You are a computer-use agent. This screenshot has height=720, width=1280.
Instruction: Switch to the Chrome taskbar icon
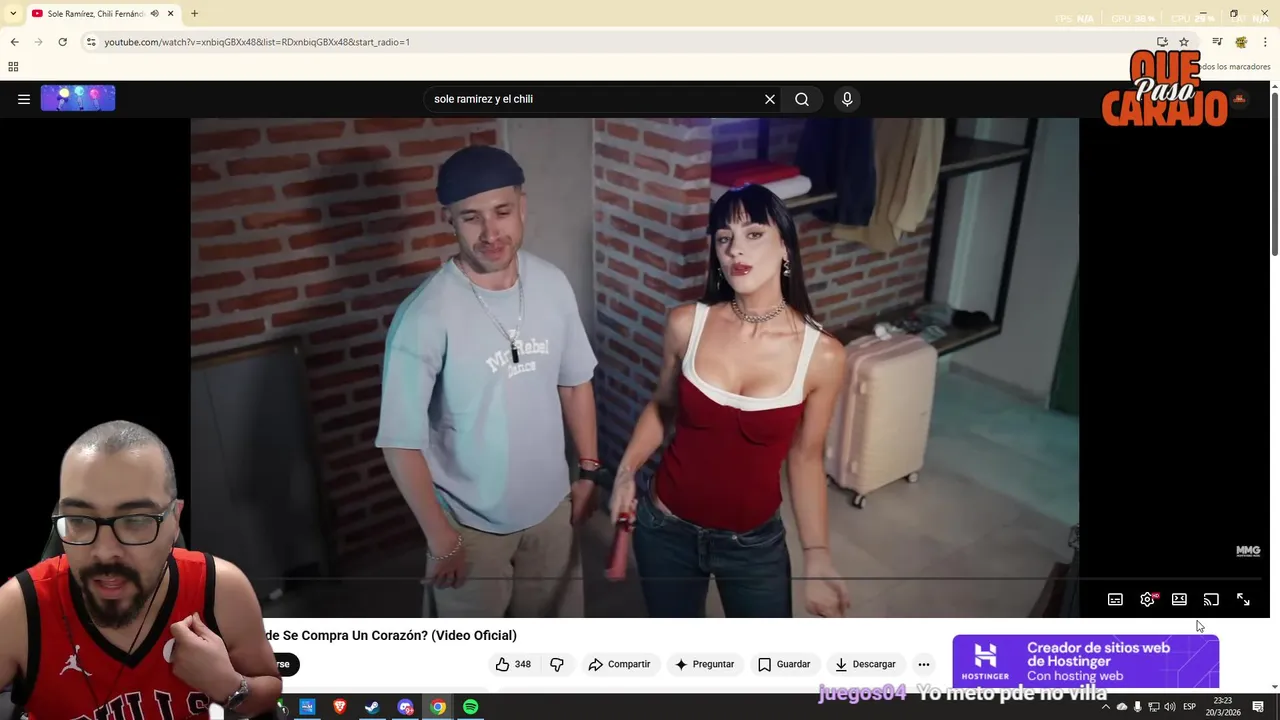coord(438,707)
